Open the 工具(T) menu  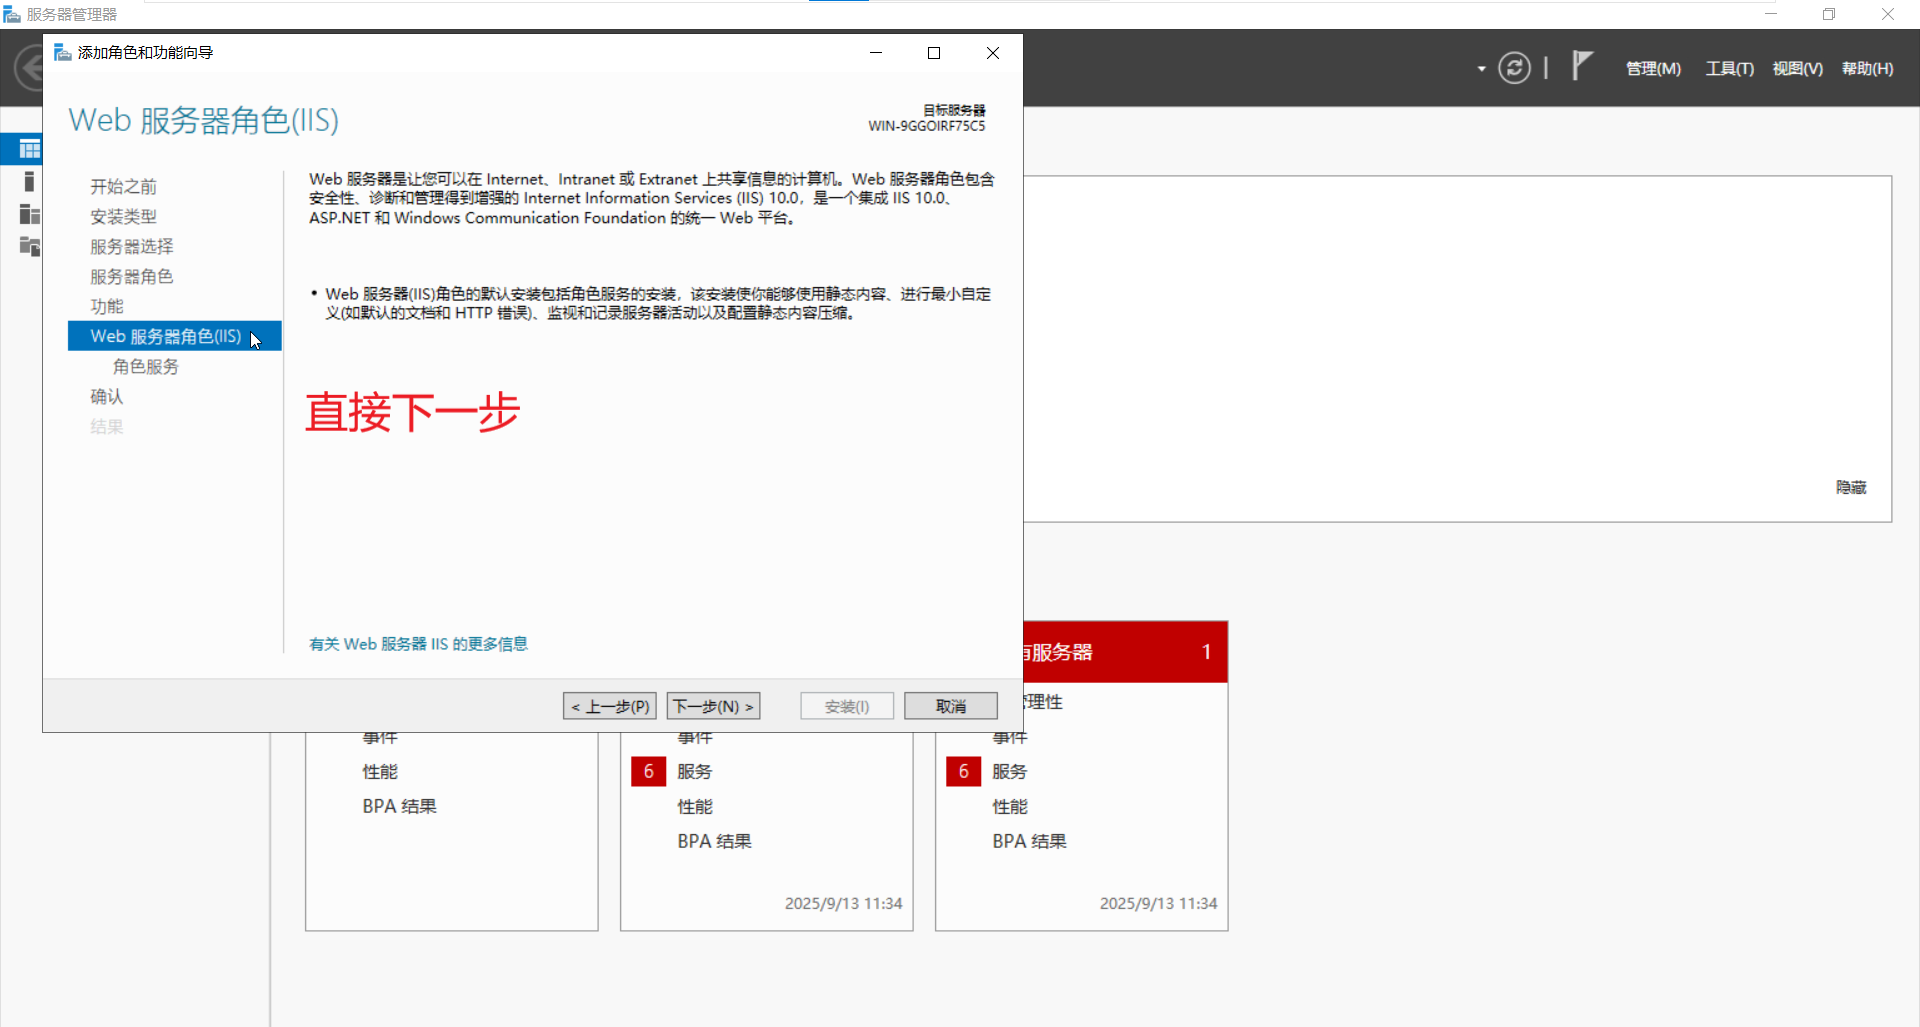(1729, 68)
